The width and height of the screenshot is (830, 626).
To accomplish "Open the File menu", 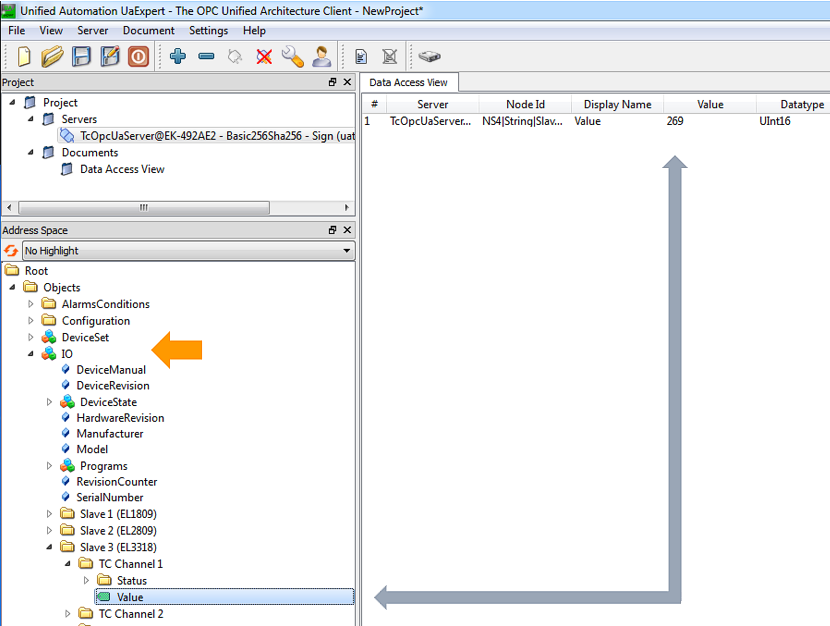I will [x=16, y=31].
